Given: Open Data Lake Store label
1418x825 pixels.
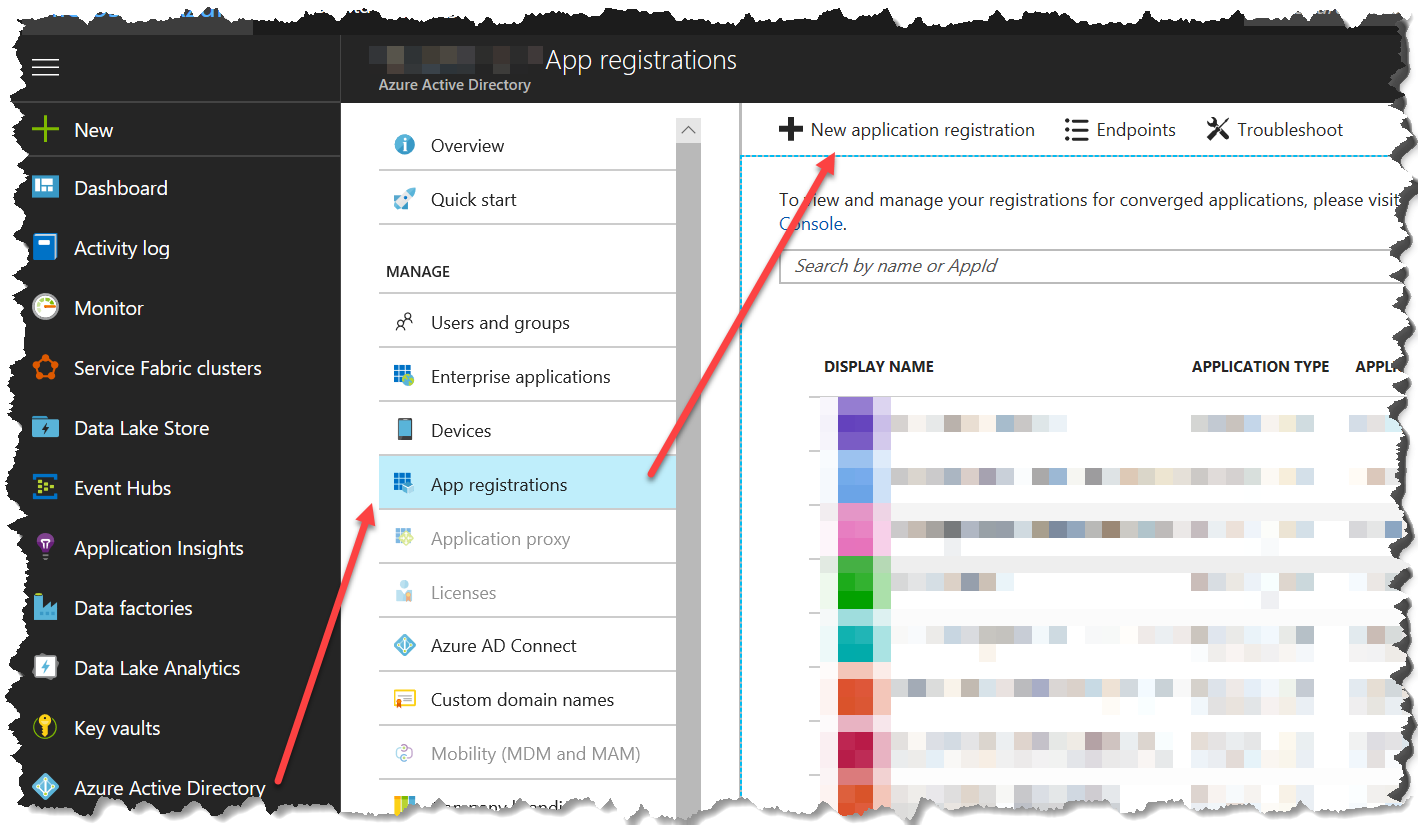Looking at the screenshot, I should [x=142, y=428].
